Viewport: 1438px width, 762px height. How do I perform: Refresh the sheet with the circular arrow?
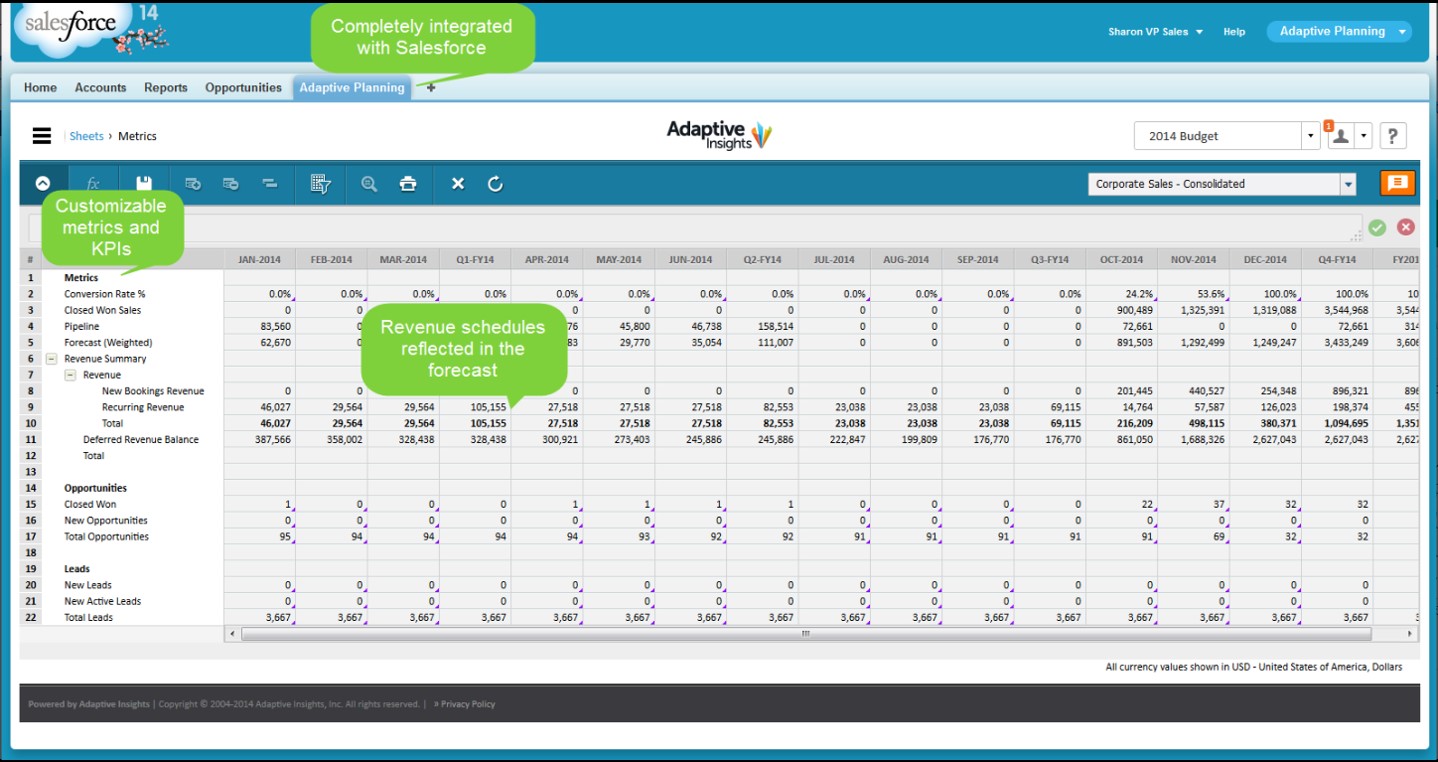495,184
